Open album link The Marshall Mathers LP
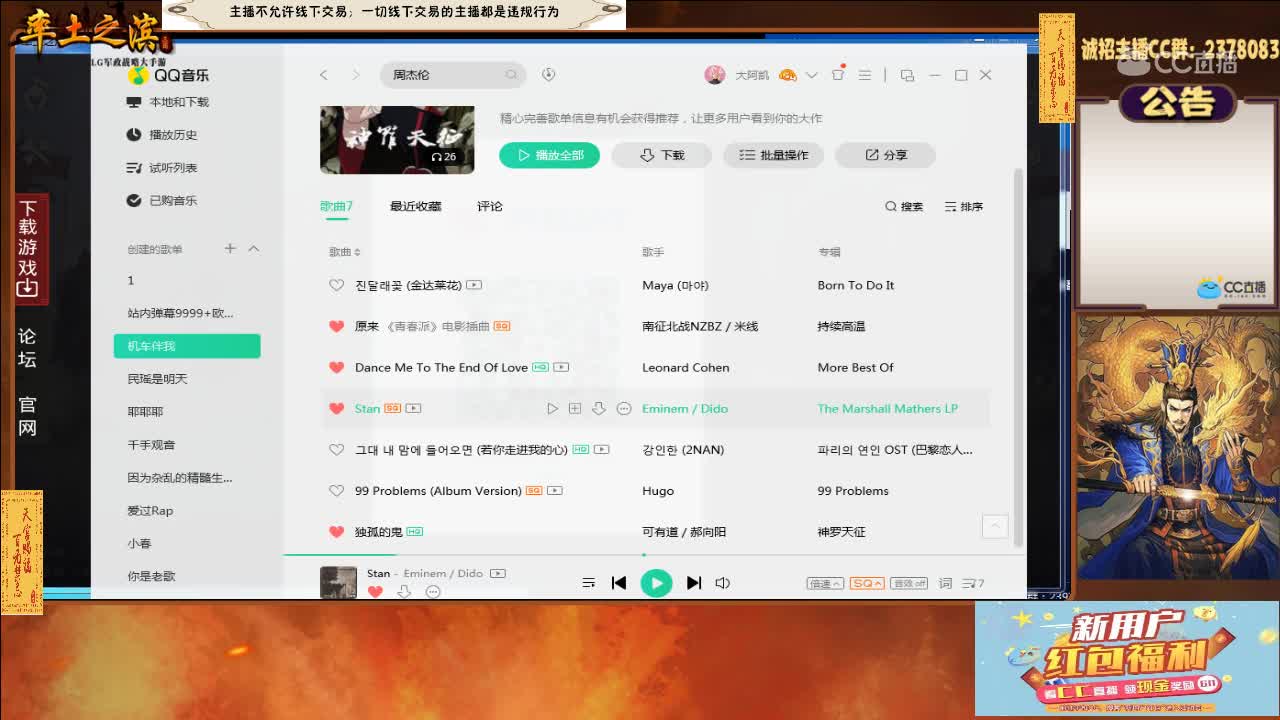1280x720 pixels. pos(887,408)
